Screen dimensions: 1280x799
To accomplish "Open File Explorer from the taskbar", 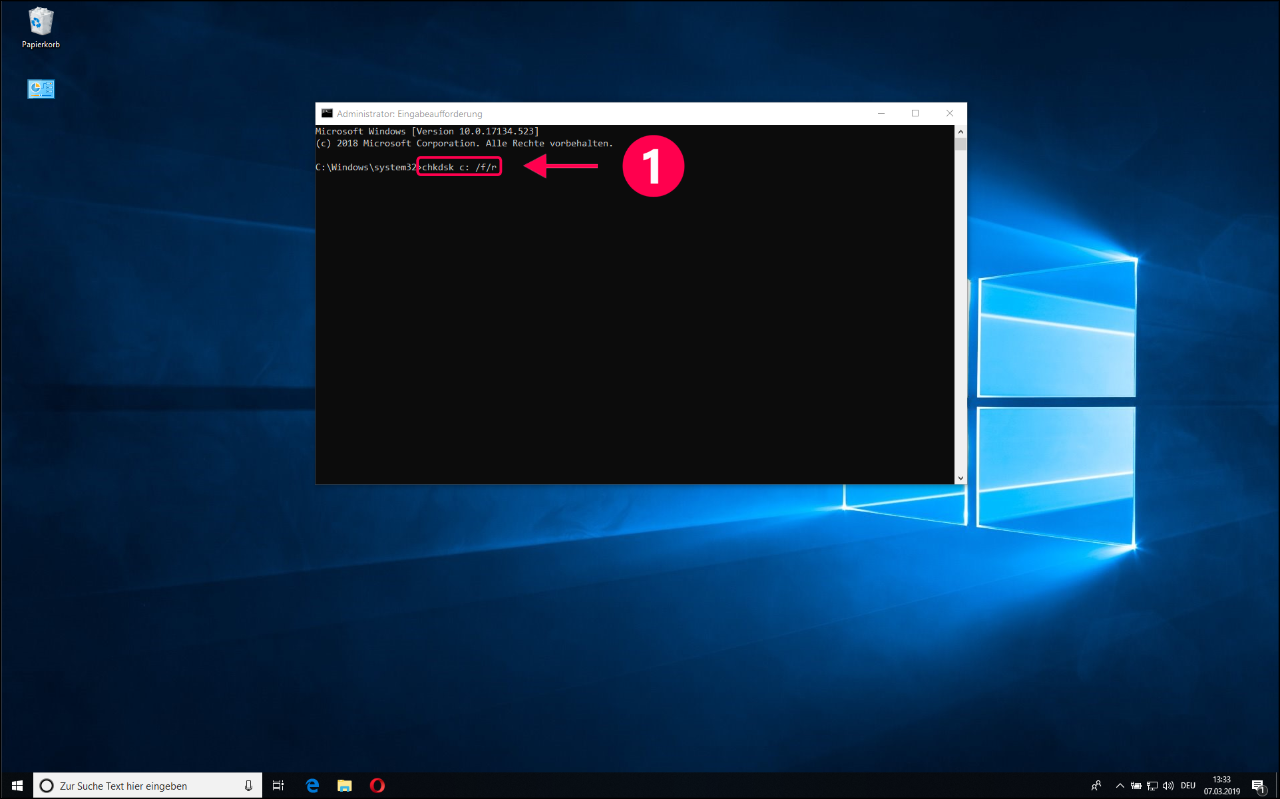I will pos(344,786).
